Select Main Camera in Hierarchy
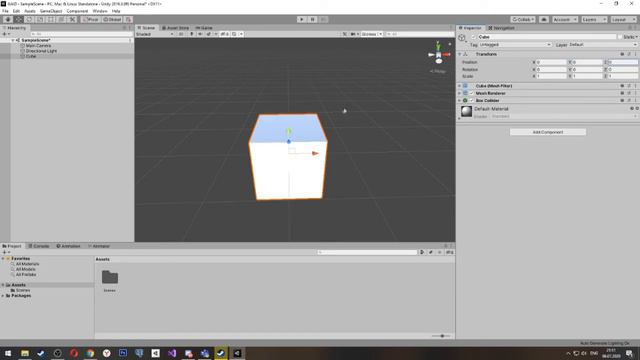This screenshot has width=640, height=360. [x=38, y=46]
